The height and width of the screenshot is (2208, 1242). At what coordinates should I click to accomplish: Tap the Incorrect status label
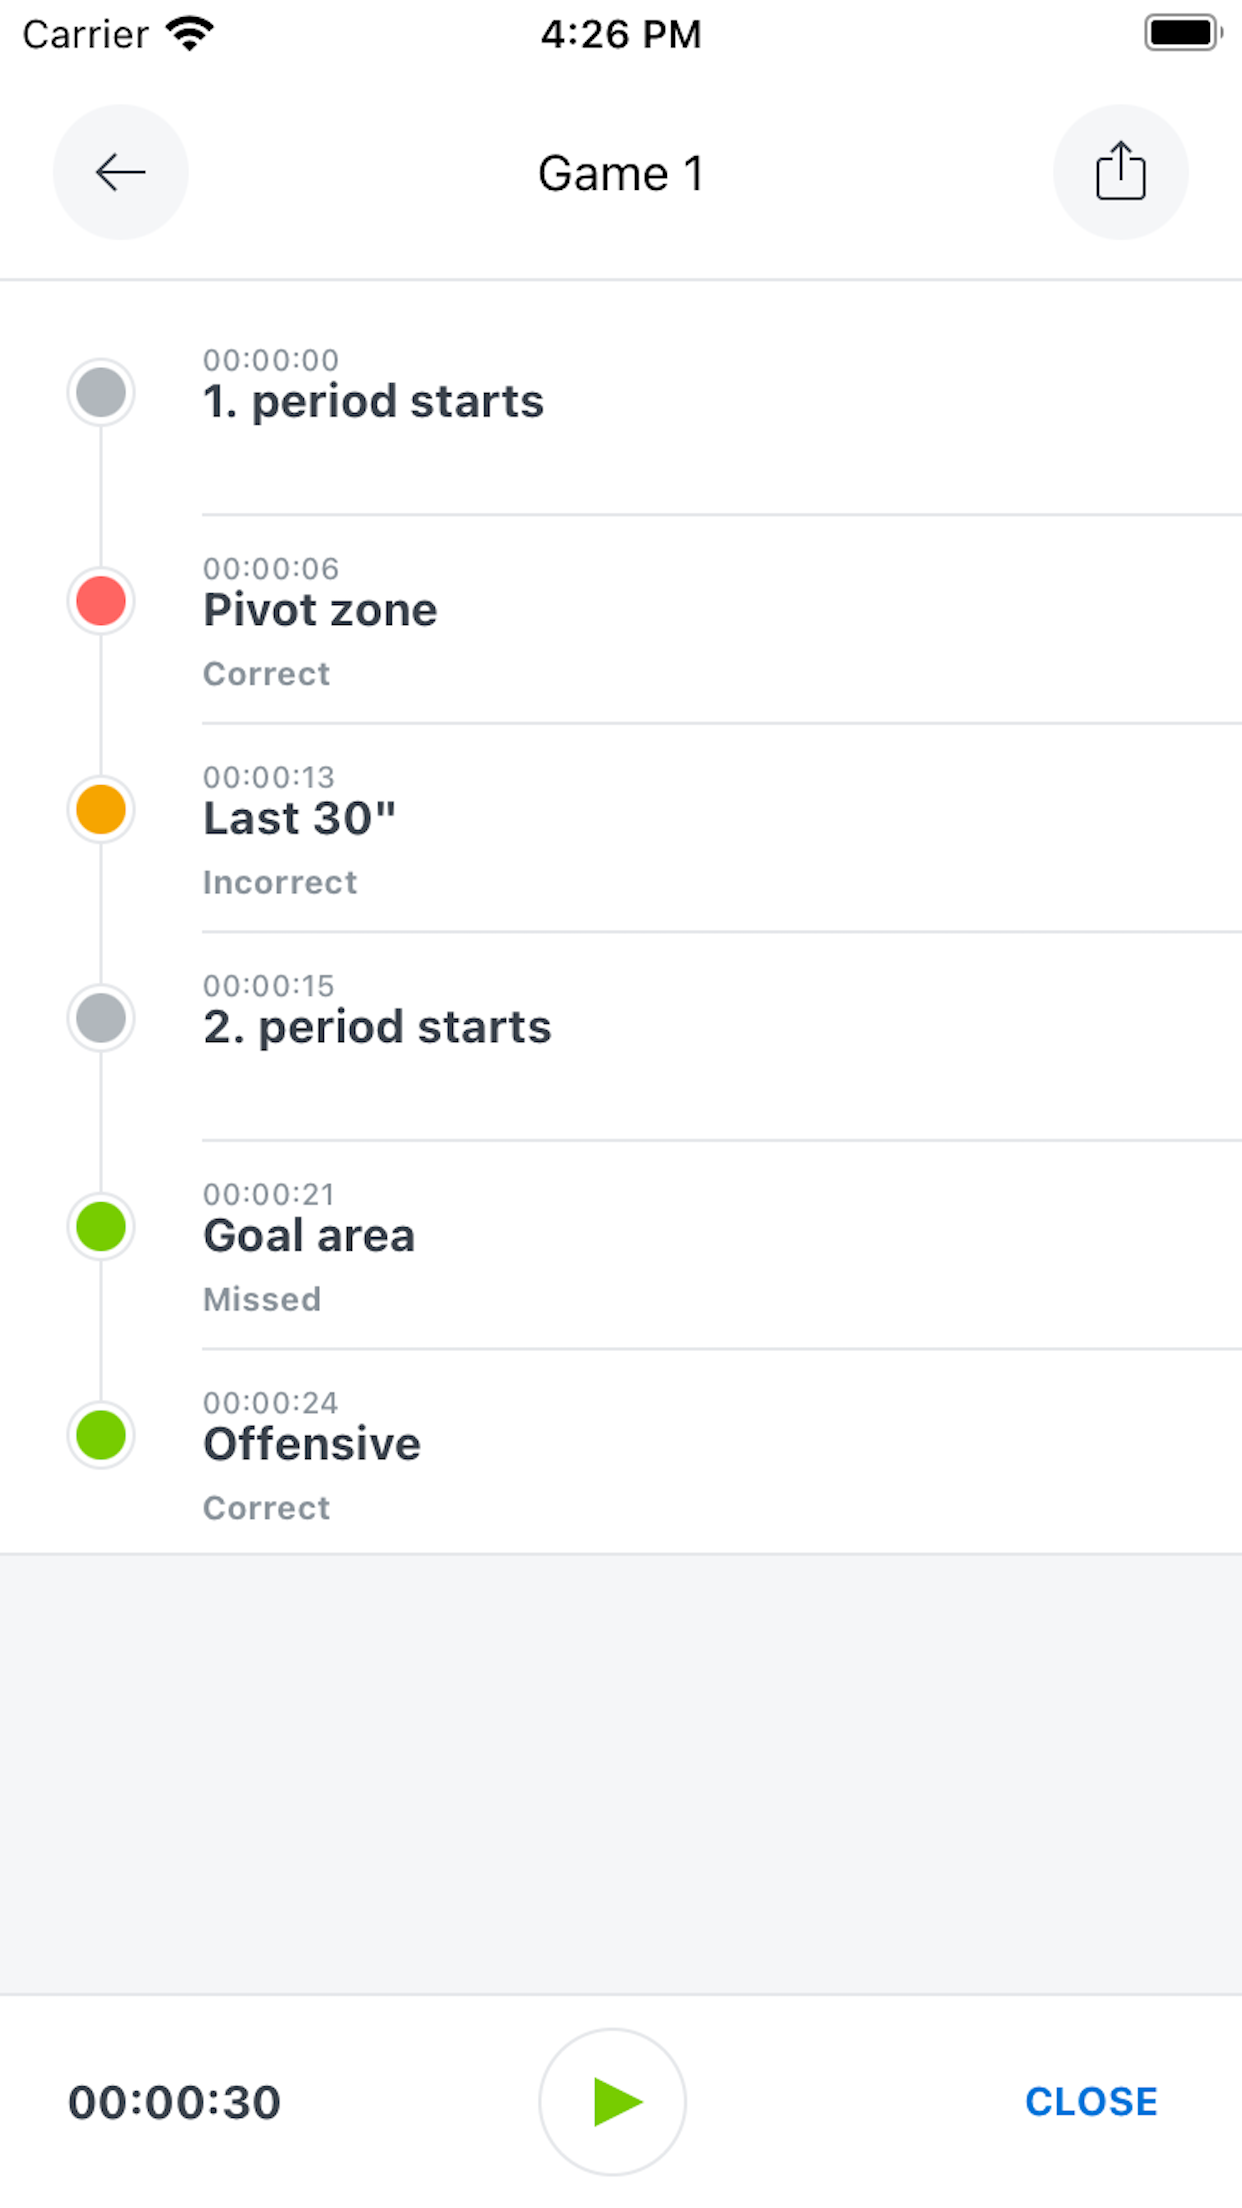click(x=280, y=882)
